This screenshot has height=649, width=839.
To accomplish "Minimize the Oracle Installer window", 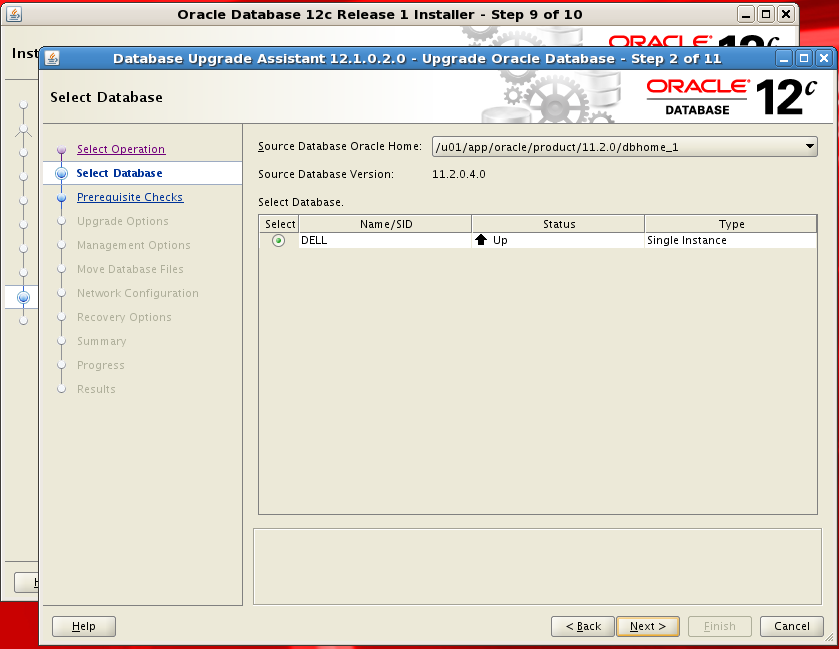I will pyautogui.click(x=745, y=14).
